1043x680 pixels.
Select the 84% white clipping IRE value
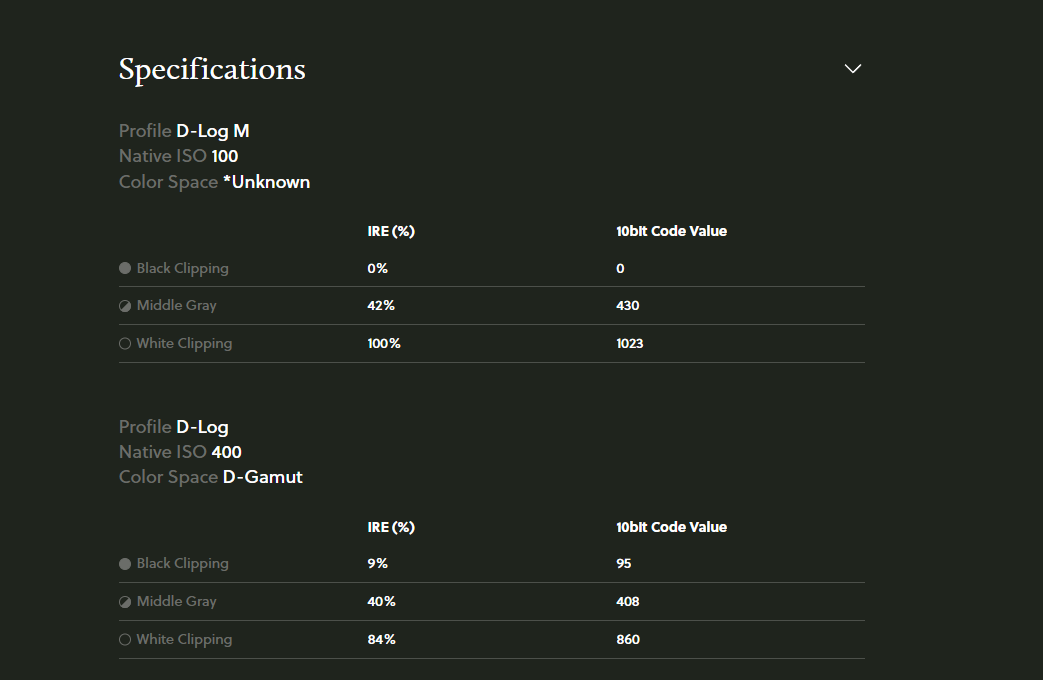click(x=381, y=639)
